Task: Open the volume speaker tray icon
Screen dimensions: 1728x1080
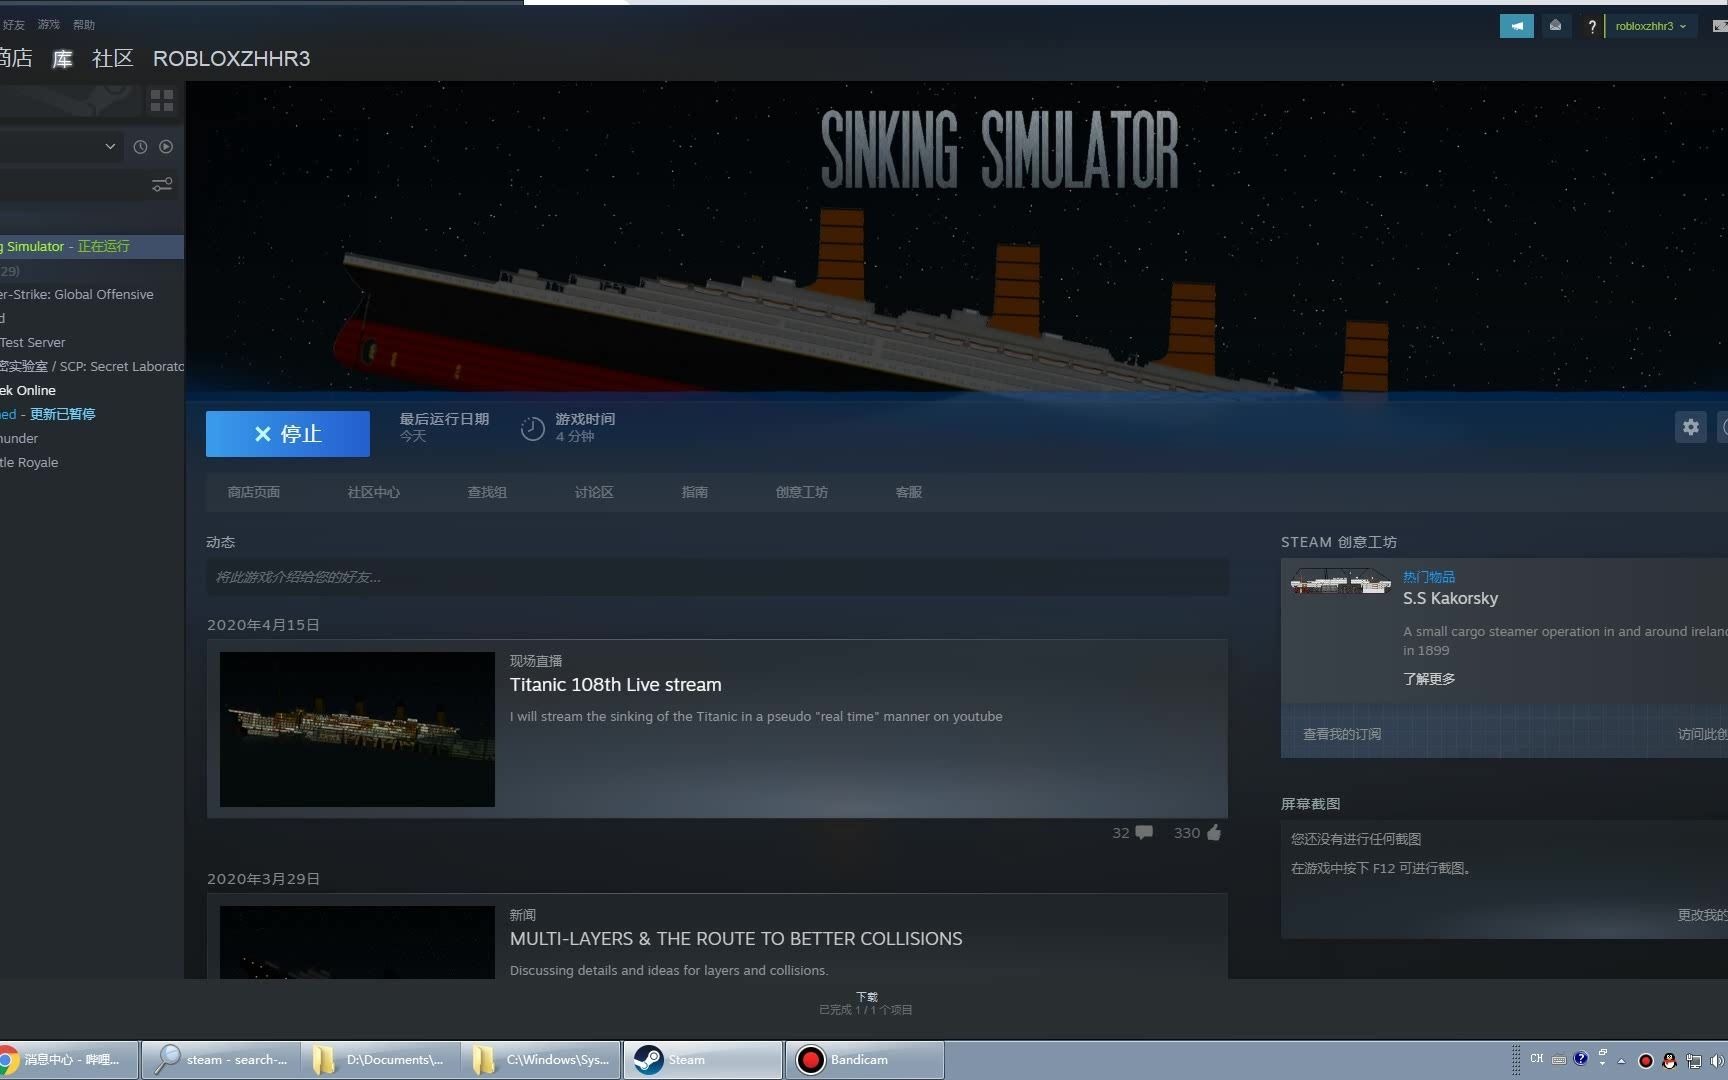Action: click(1717, 1061)
